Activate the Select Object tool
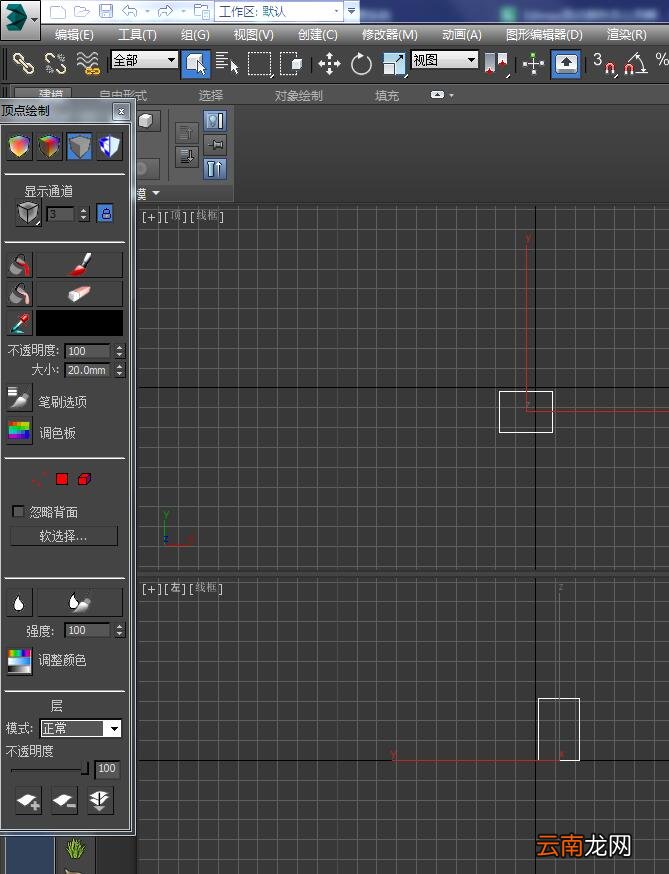This screenshot has height=874, width=669. pos(196,63)
